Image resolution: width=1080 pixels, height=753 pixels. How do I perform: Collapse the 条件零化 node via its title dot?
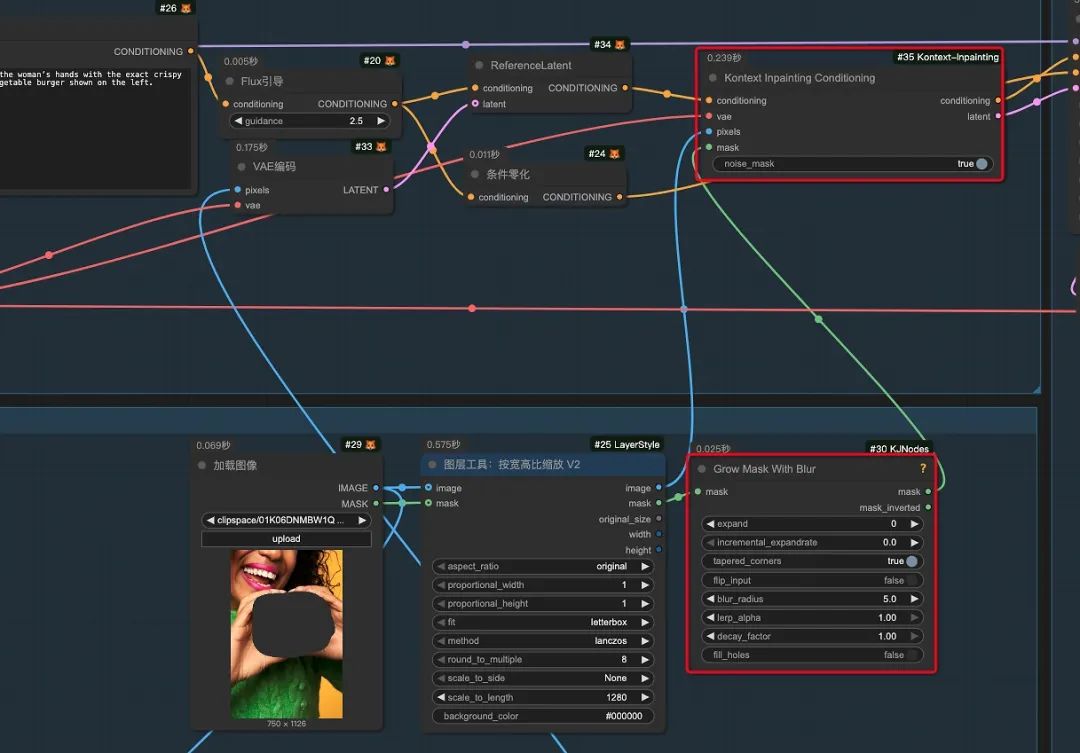click(x=475, y=174)
